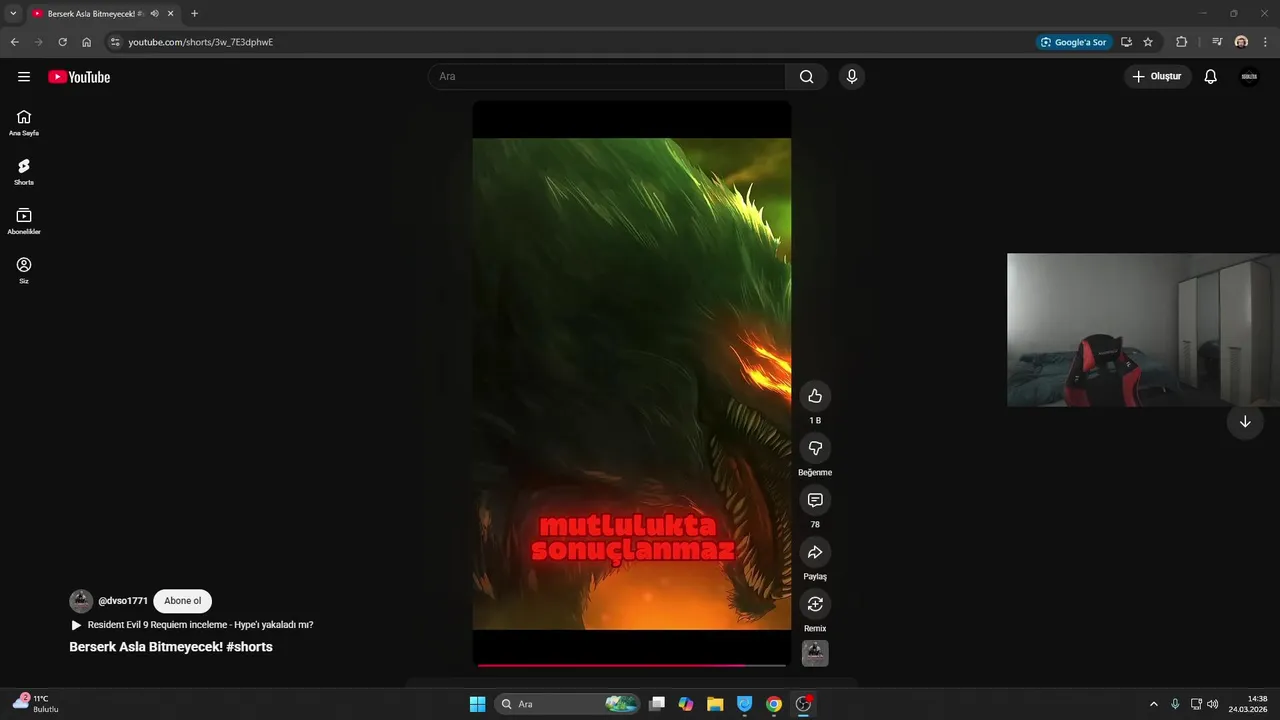Open Remix options for this Short
Screen dimensions: 1280x720
point(815,604)
